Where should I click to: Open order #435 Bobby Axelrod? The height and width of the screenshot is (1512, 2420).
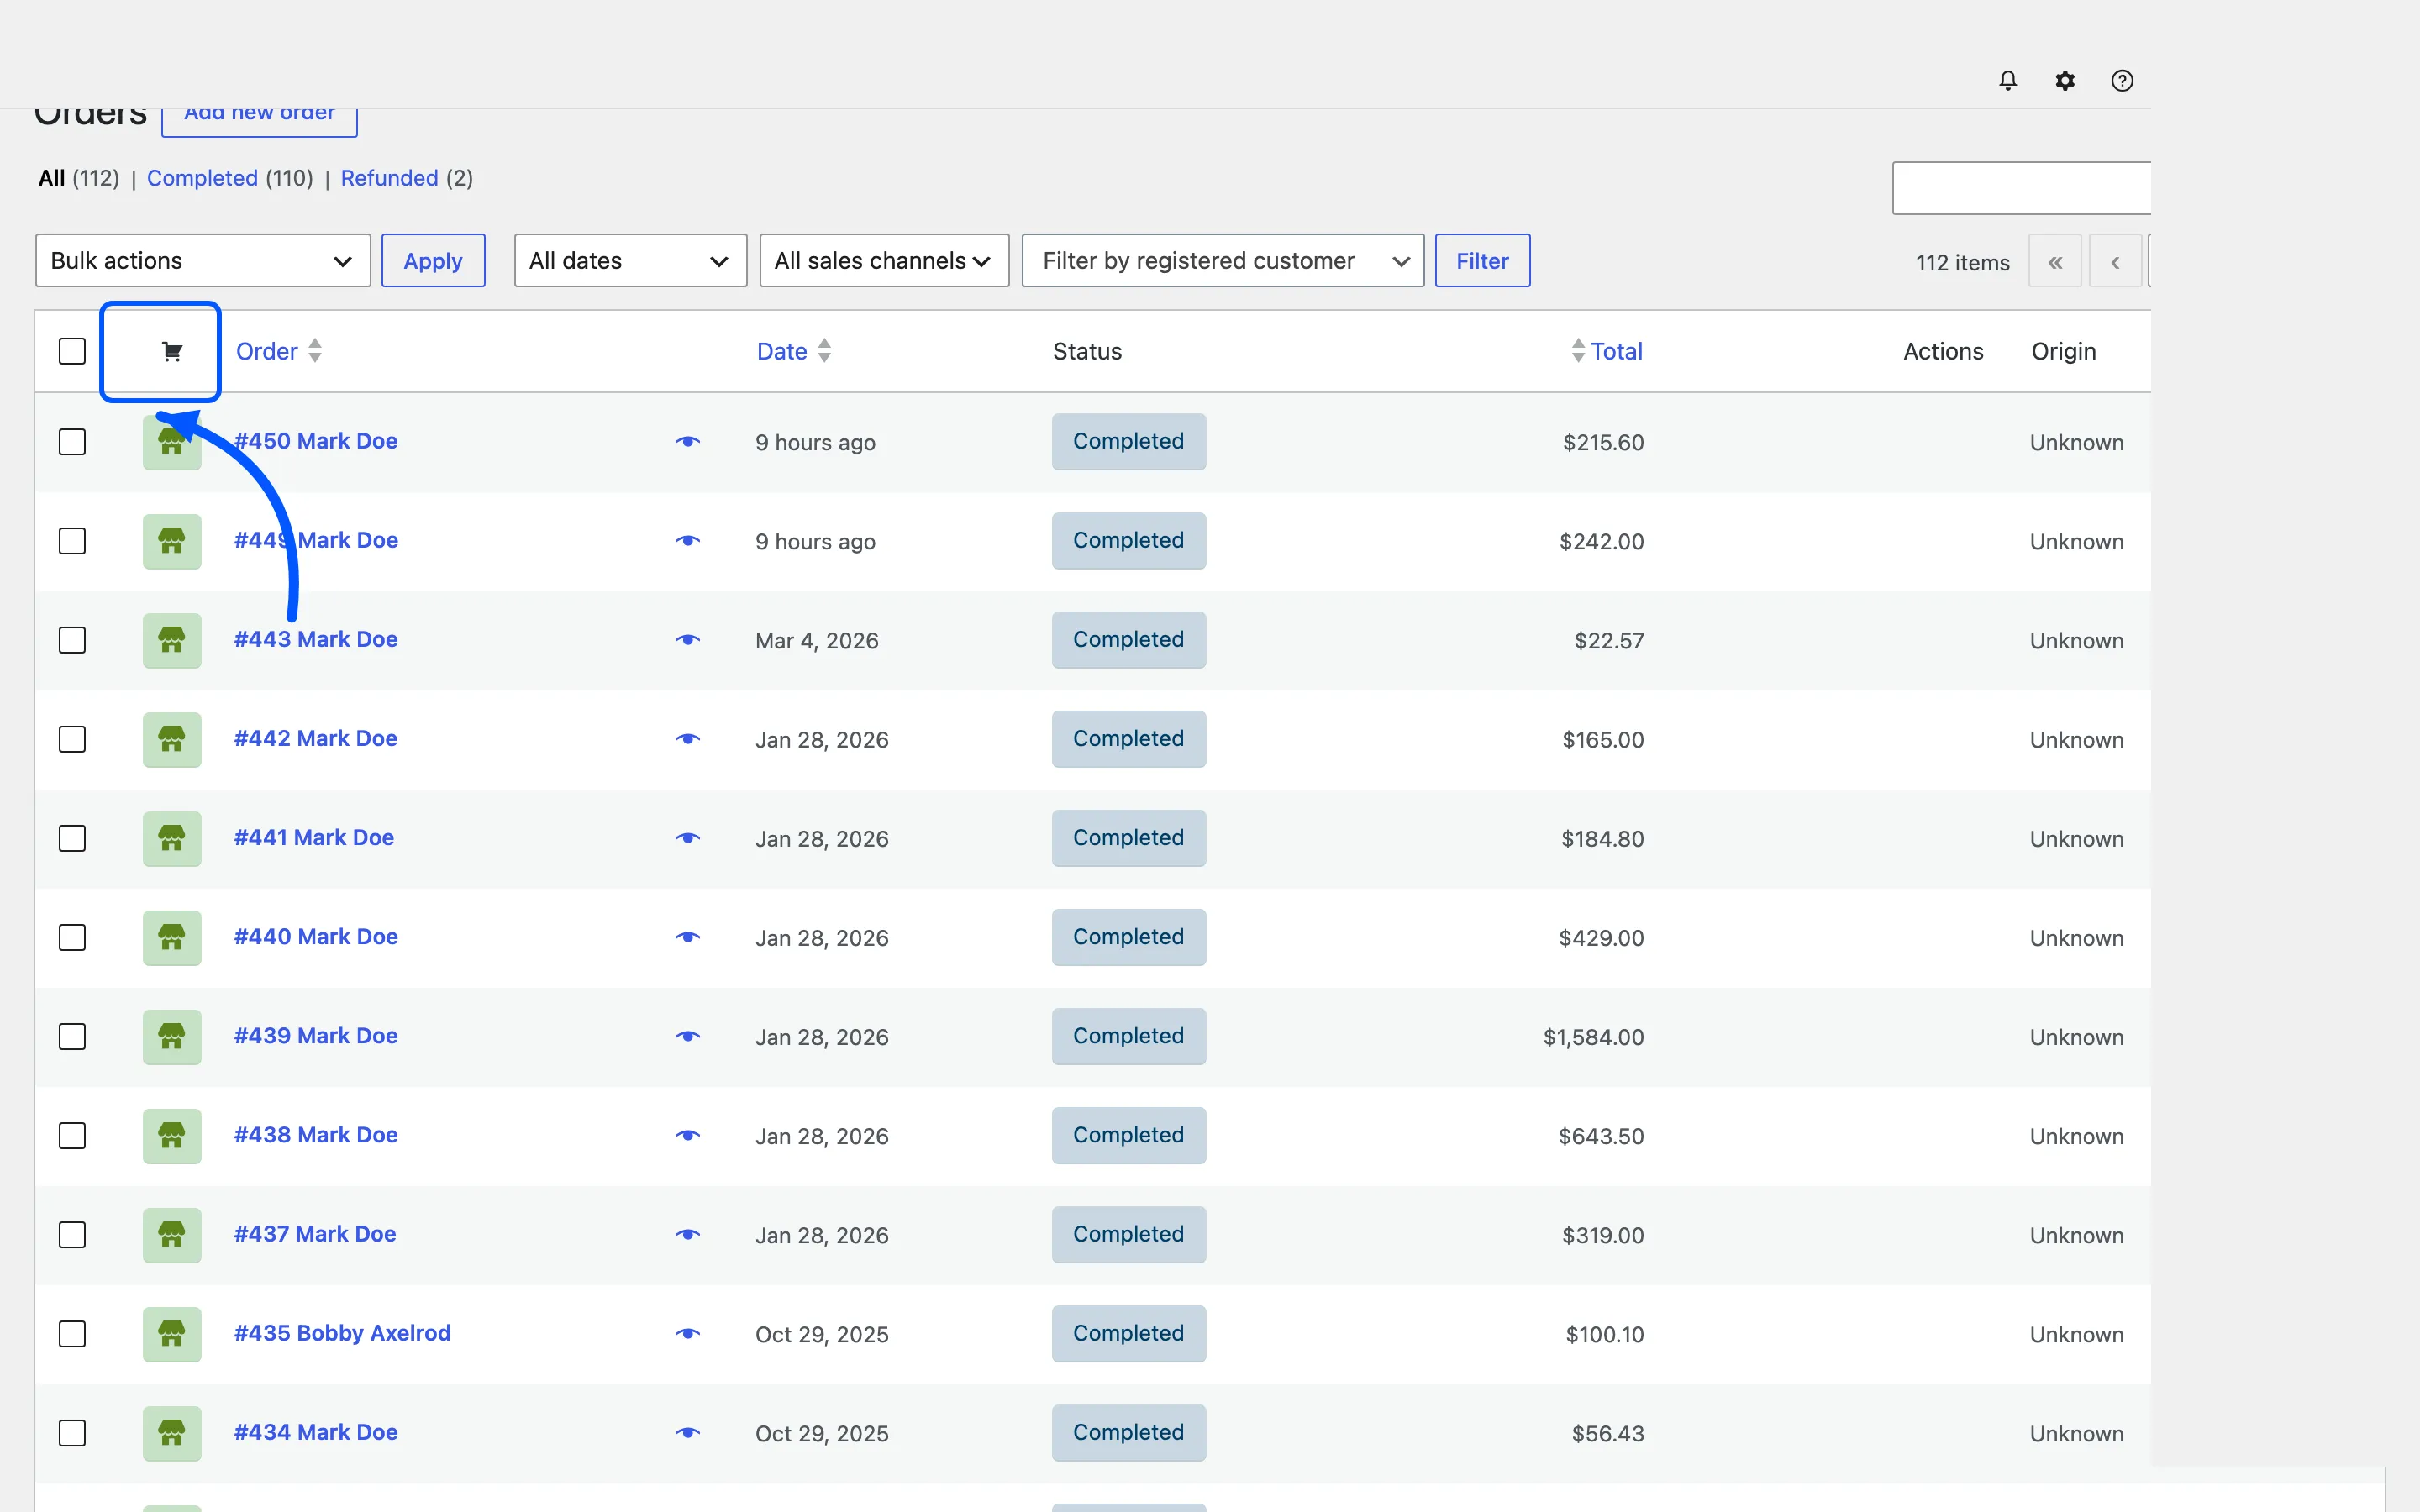342,1333
